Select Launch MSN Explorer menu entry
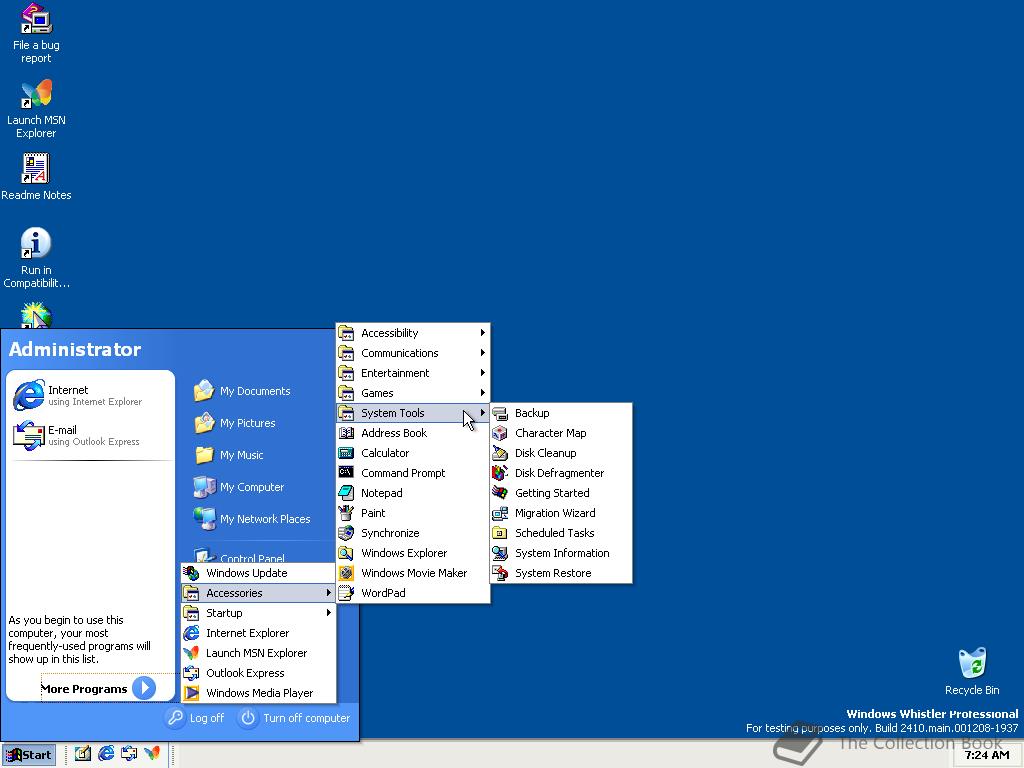 pos(259,653)
